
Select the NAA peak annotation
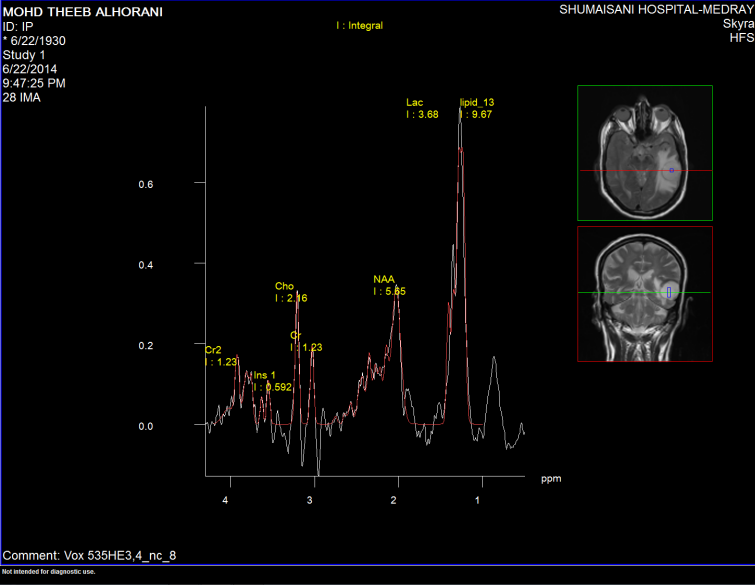click(385, 279)
